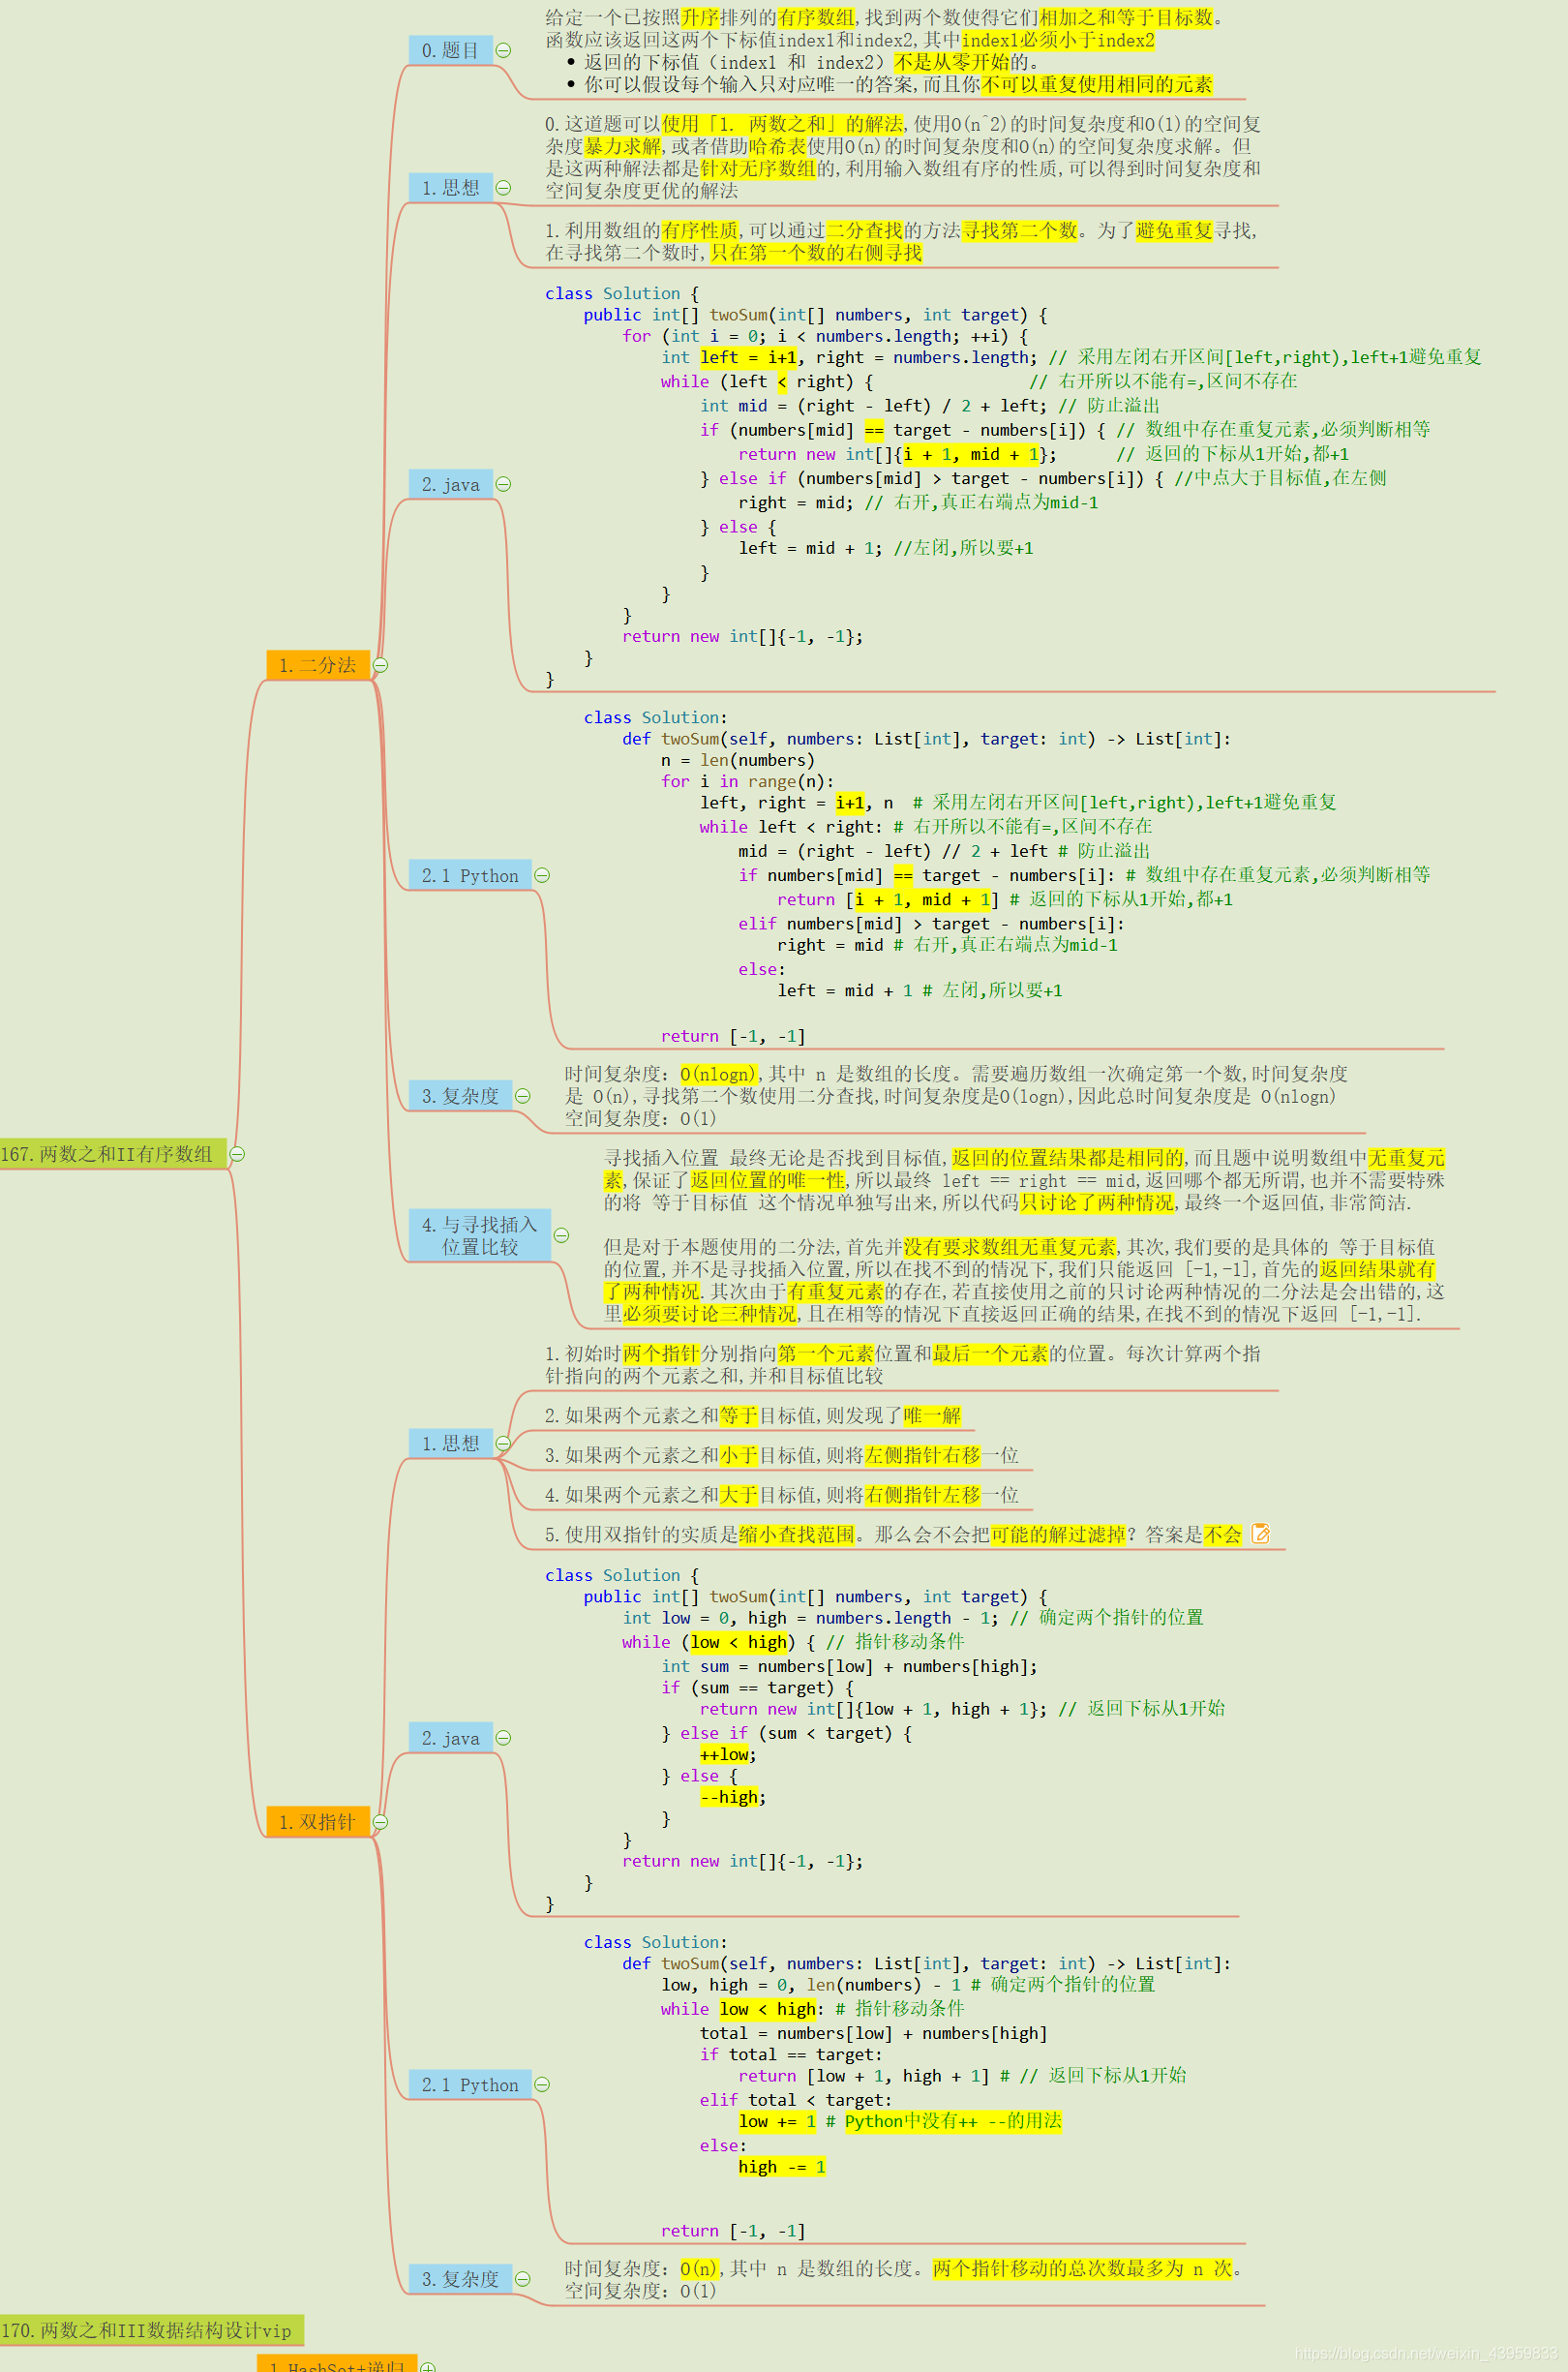1568x2372 pixels.
Task: Select the 2.1 Python label in 二分法 branch
Action: click(470, 875)
